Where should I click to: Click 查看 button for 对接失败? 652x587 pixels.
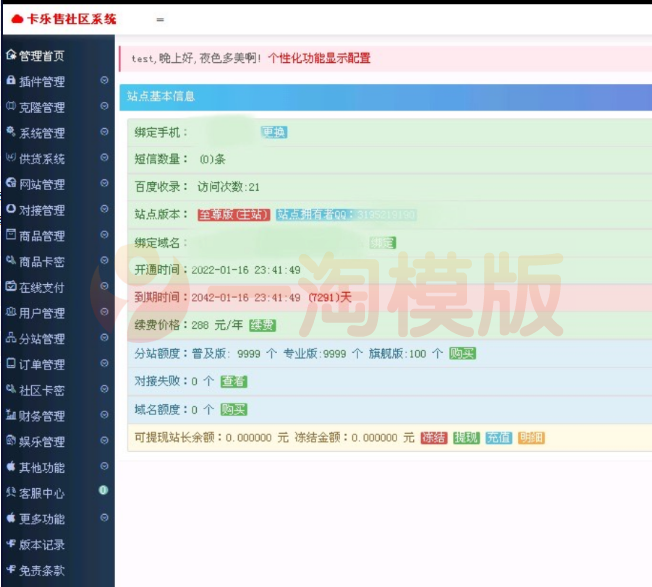coord(234,381)
